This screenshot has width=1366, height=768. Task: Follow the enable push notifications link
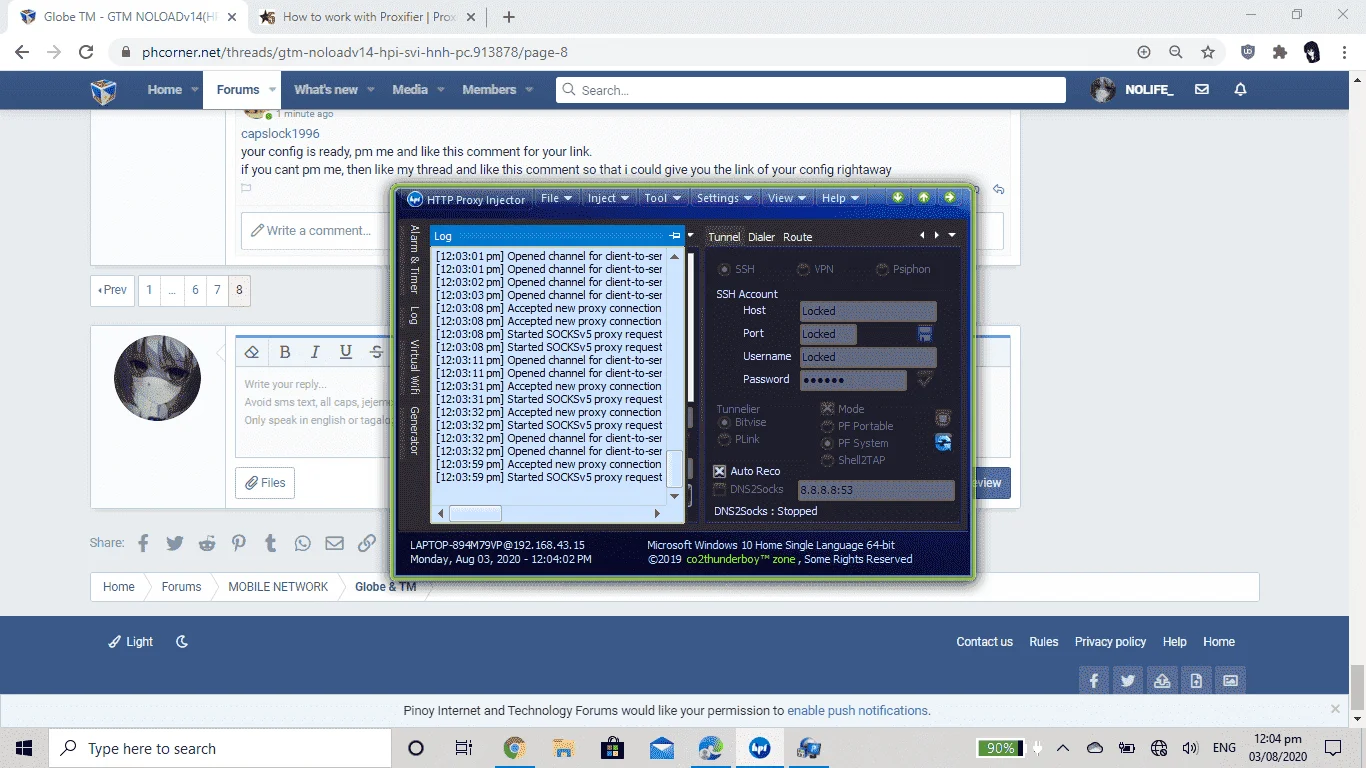(857, 711)
